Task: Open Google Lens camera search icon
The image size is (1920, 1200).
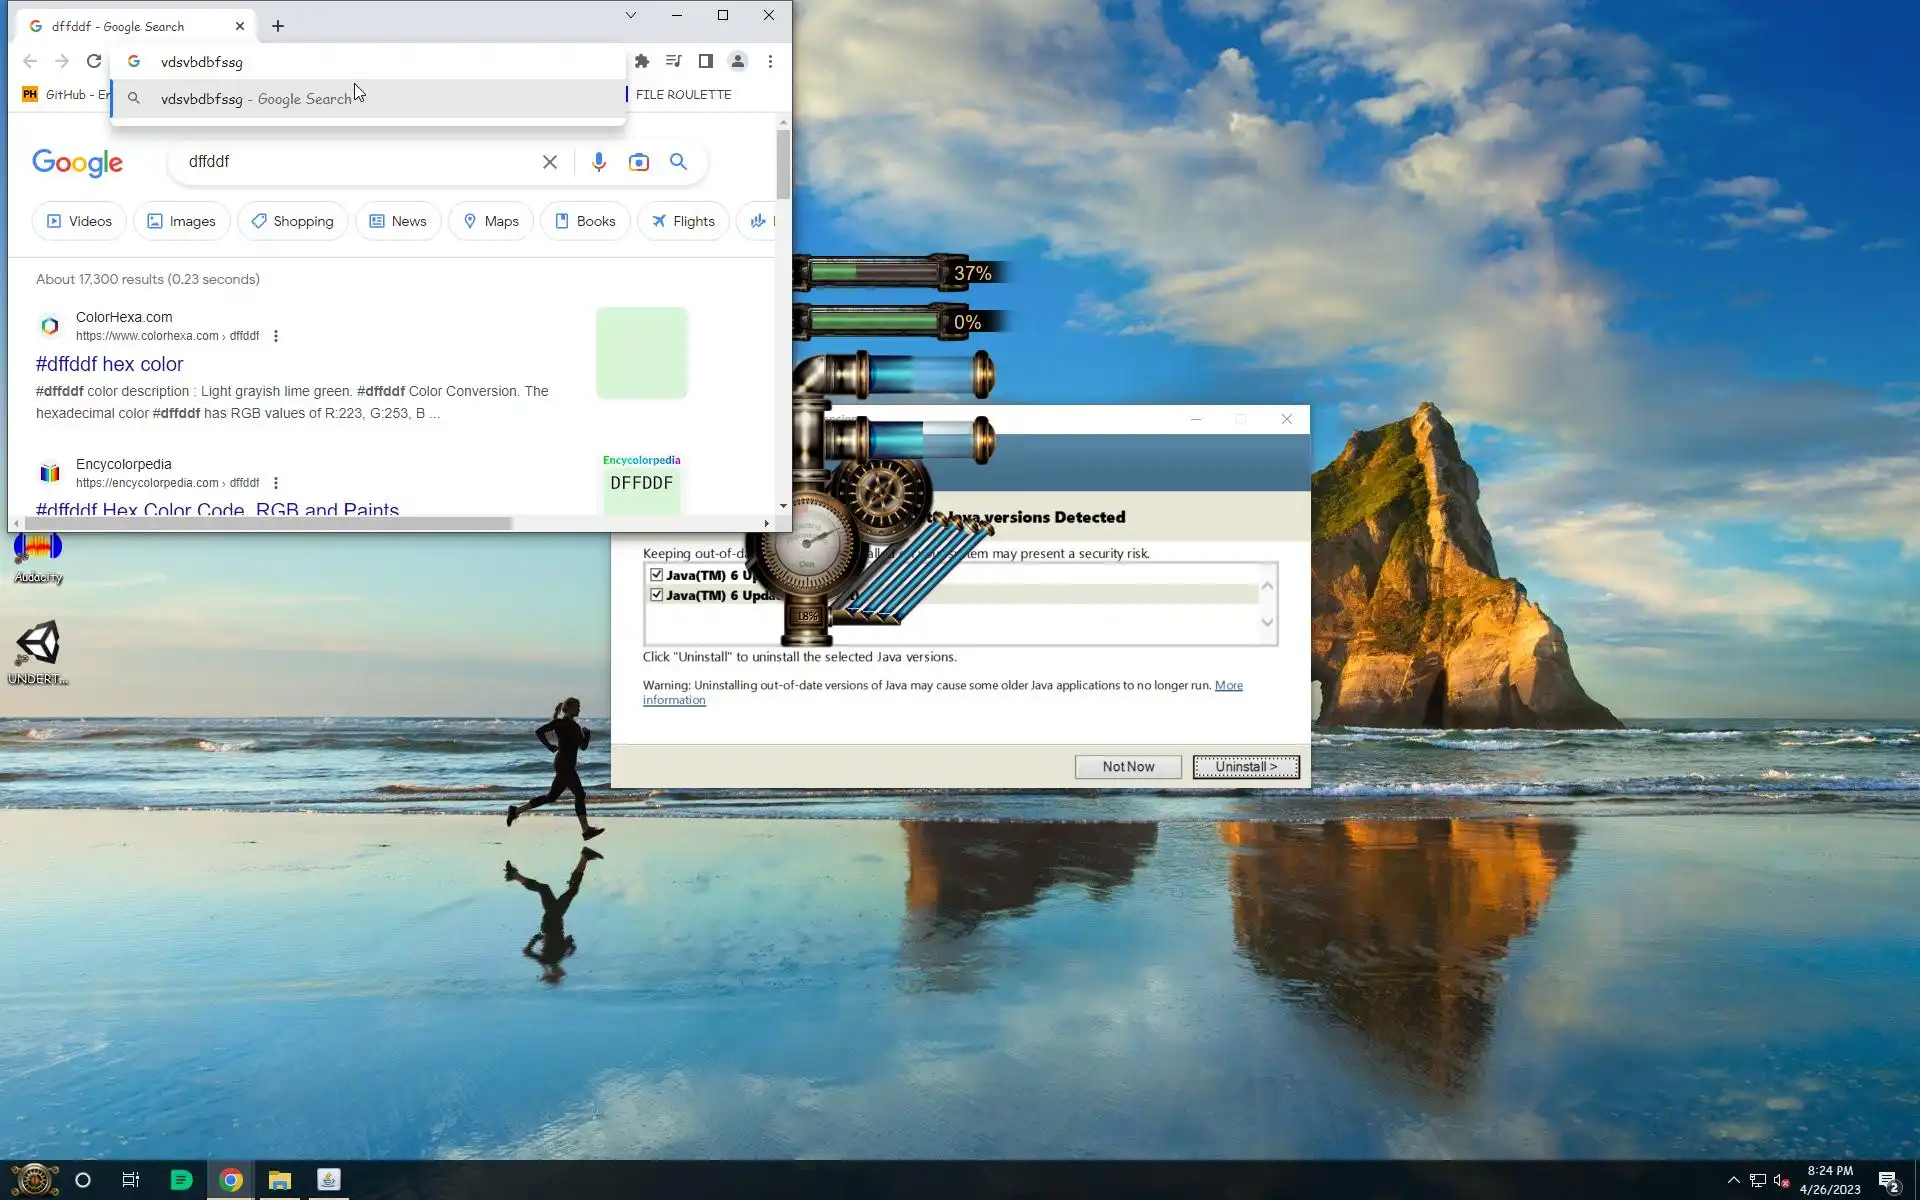Action: (638, 162)
